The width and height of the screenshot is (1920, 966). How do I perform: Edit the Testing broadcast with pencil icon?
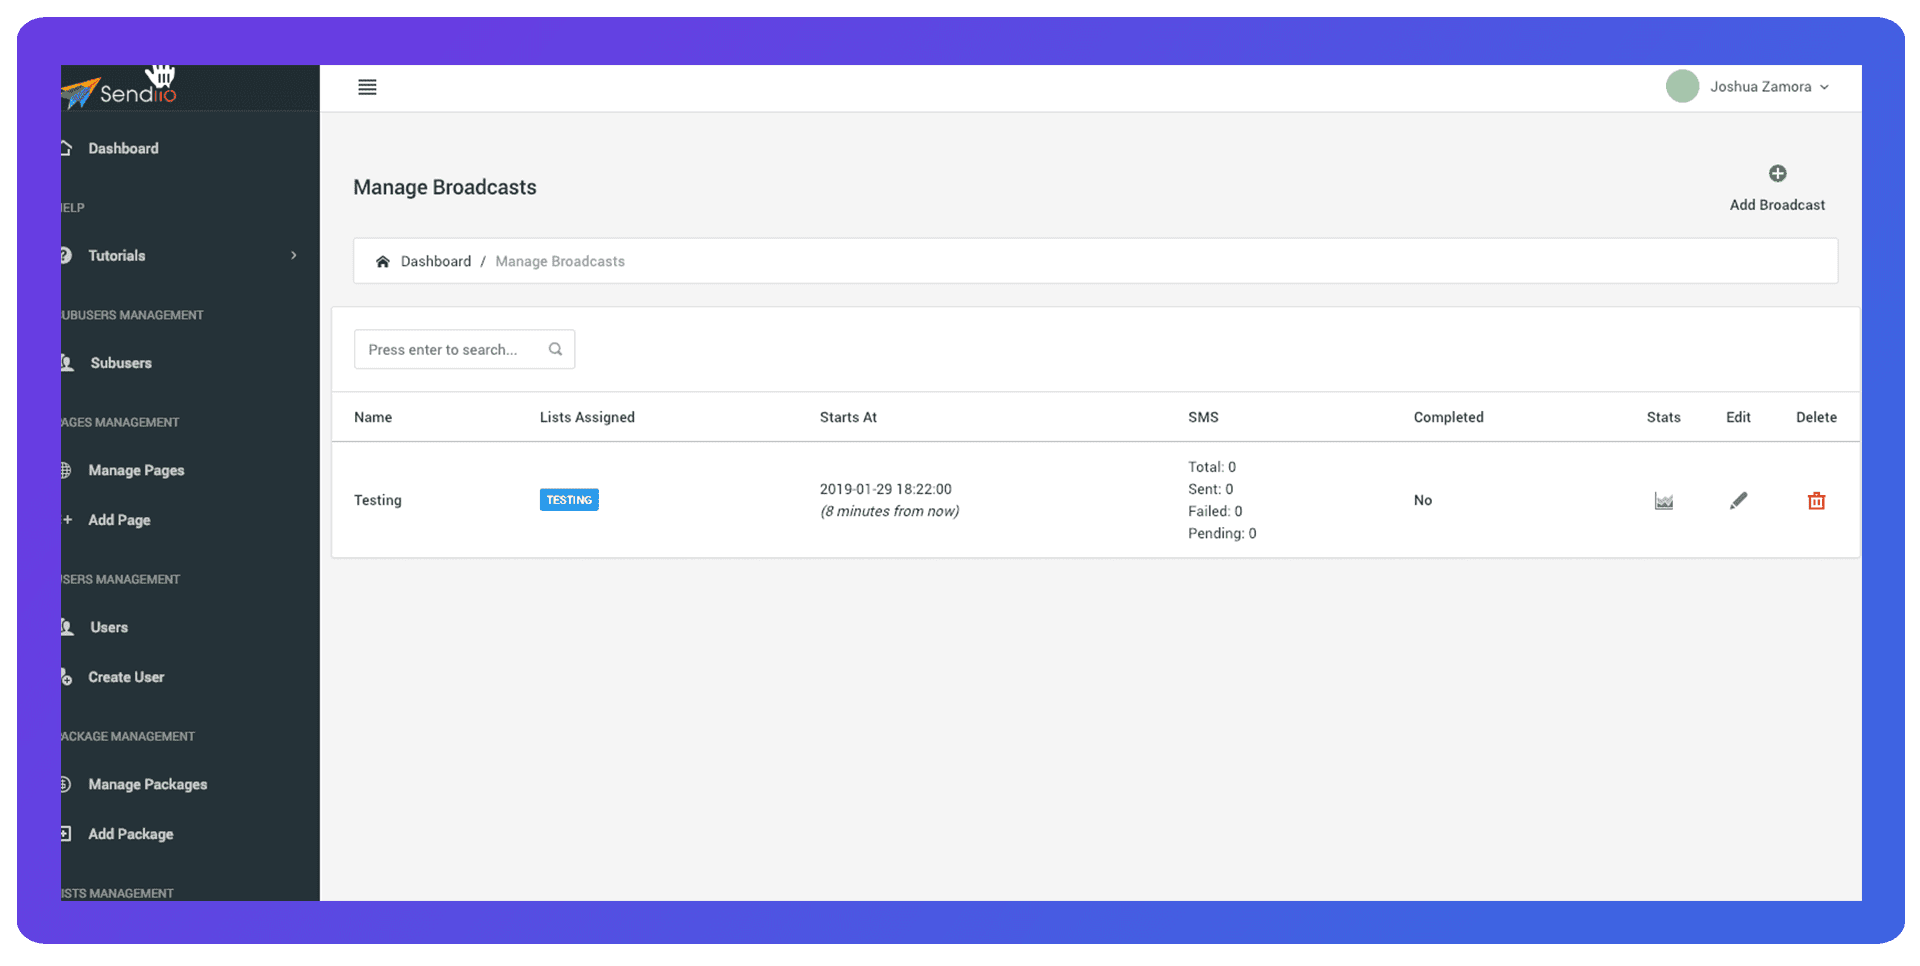coord(1738,501)
